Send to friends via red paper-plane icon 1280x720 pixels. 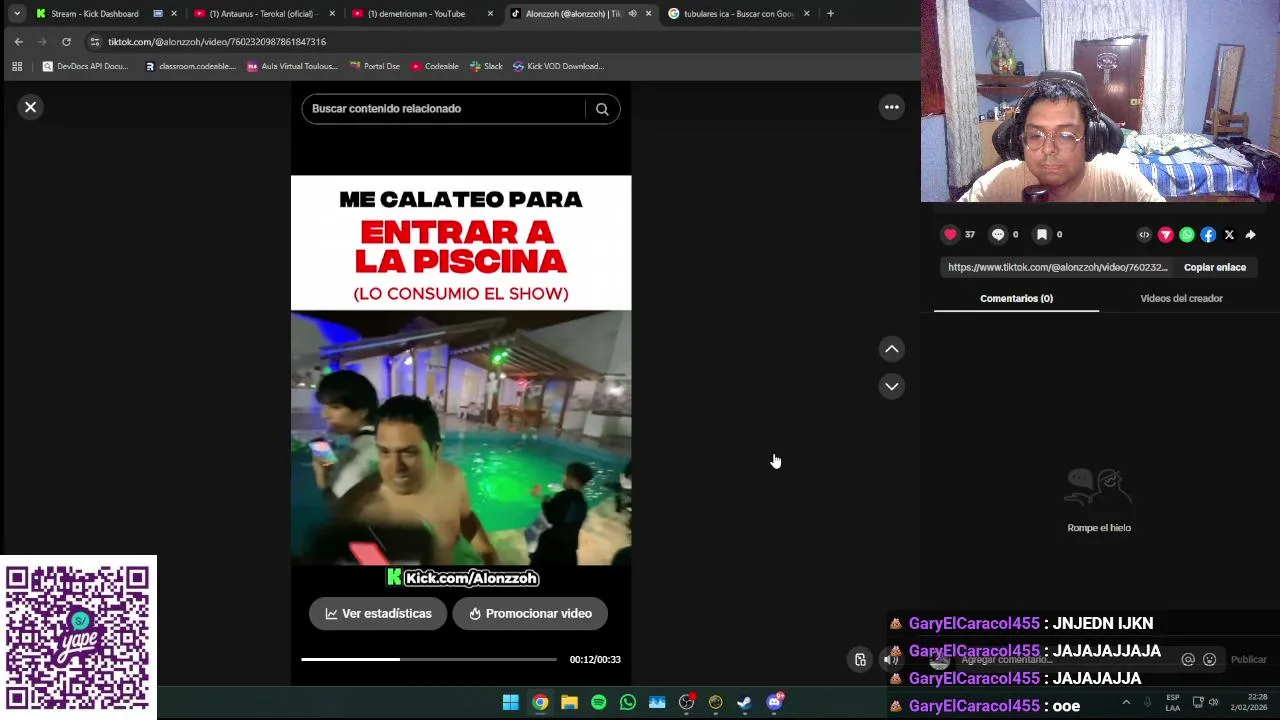(x=1166, y=235)
